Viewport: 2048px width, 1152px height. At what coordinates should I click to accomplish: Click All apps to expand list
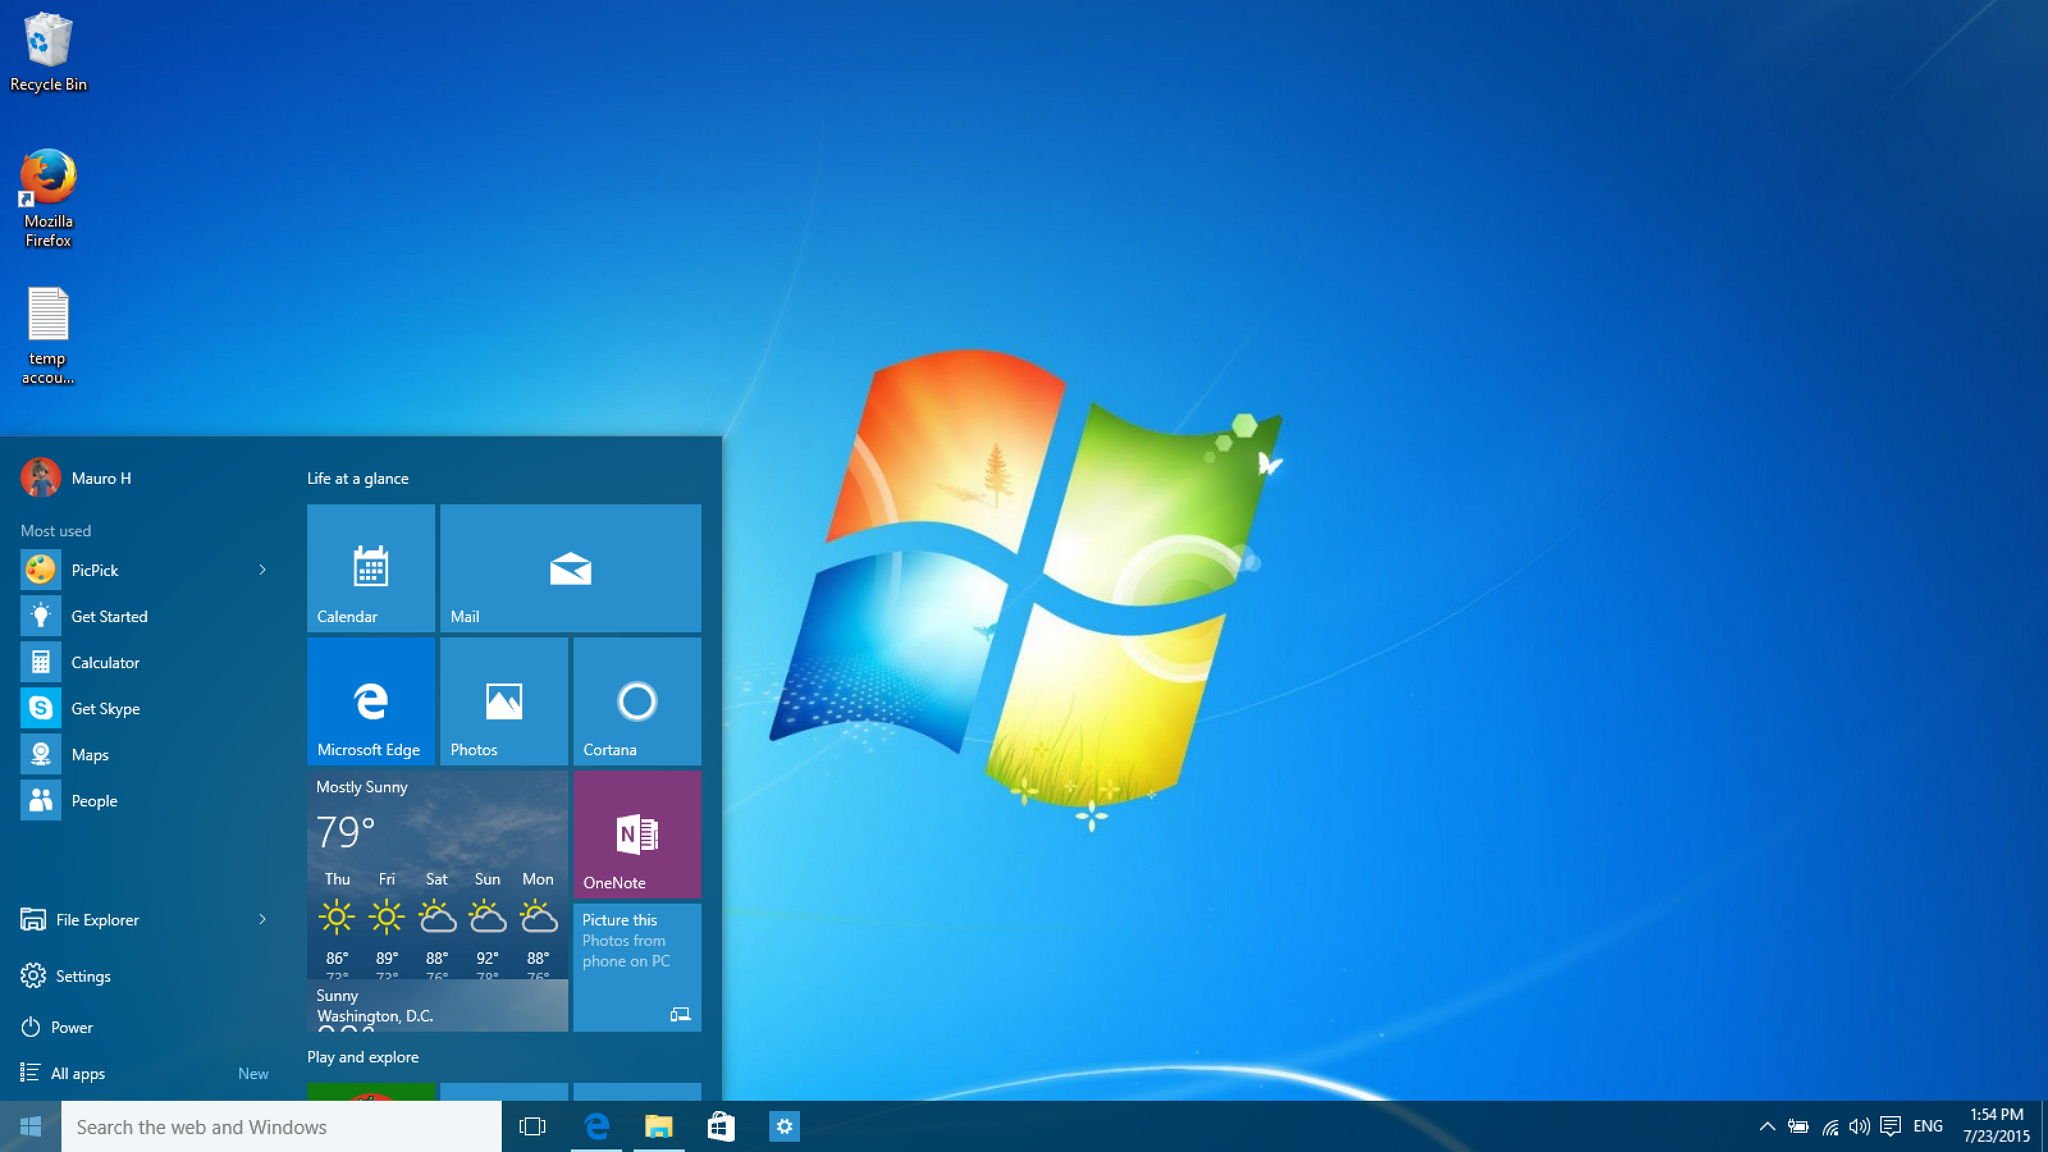[79, 1072]
